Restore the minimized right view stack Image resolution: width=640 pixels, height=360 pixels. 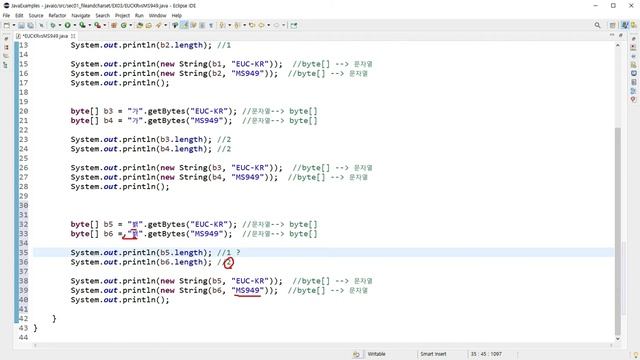(633, 39)
